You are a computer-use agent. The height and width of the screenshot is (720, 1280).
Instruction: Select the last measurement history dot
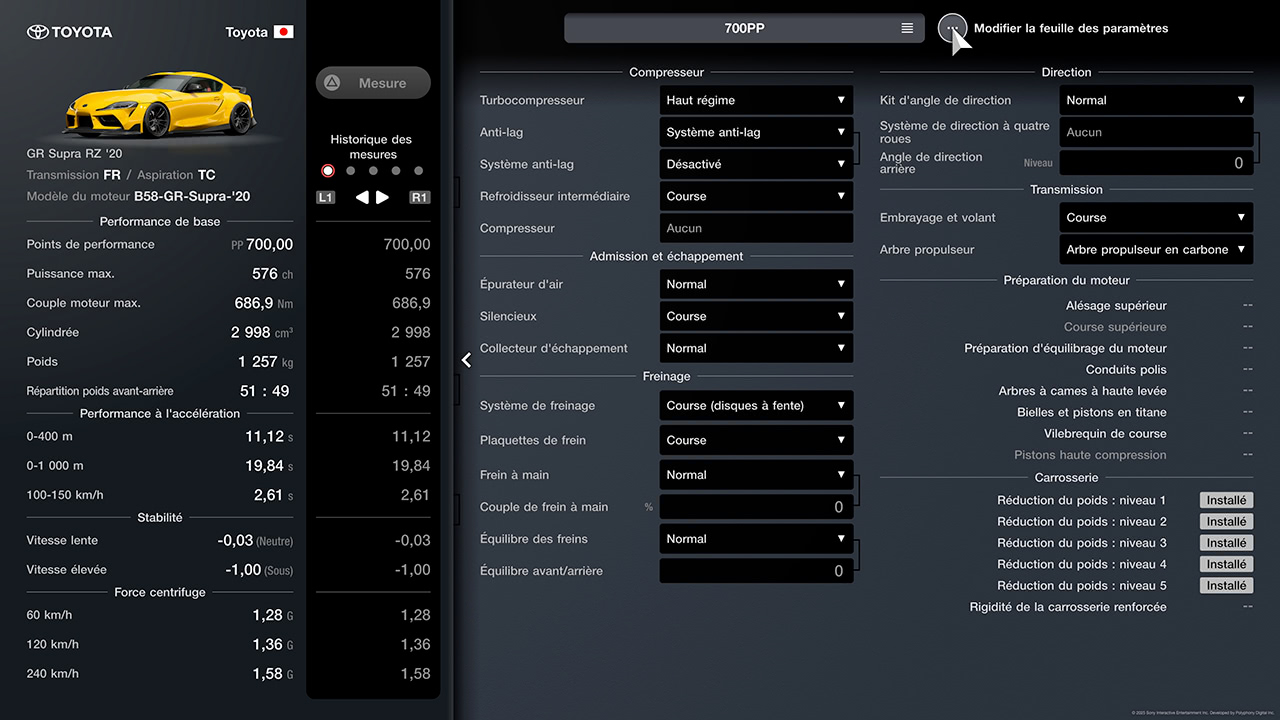point(418,171)
